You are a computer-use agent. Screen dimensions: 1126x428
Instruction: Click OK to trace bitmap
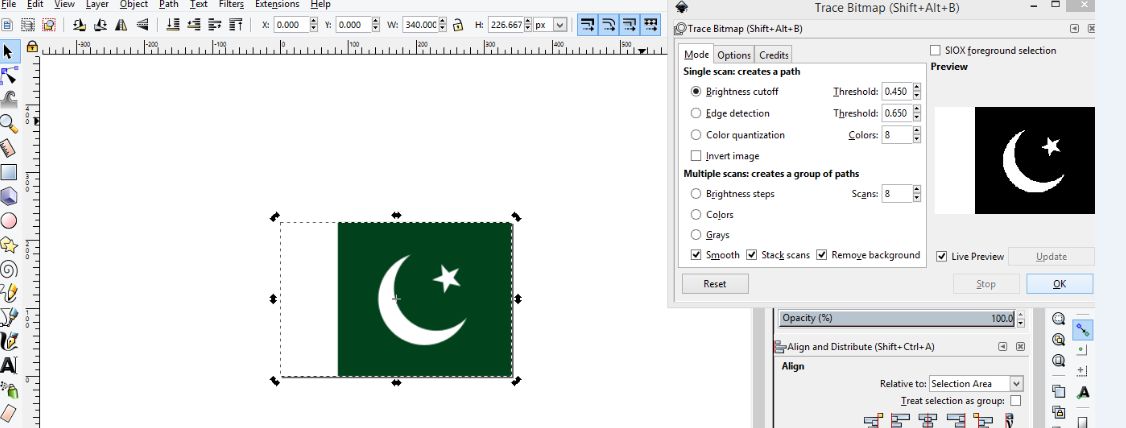click(1059, 284)
